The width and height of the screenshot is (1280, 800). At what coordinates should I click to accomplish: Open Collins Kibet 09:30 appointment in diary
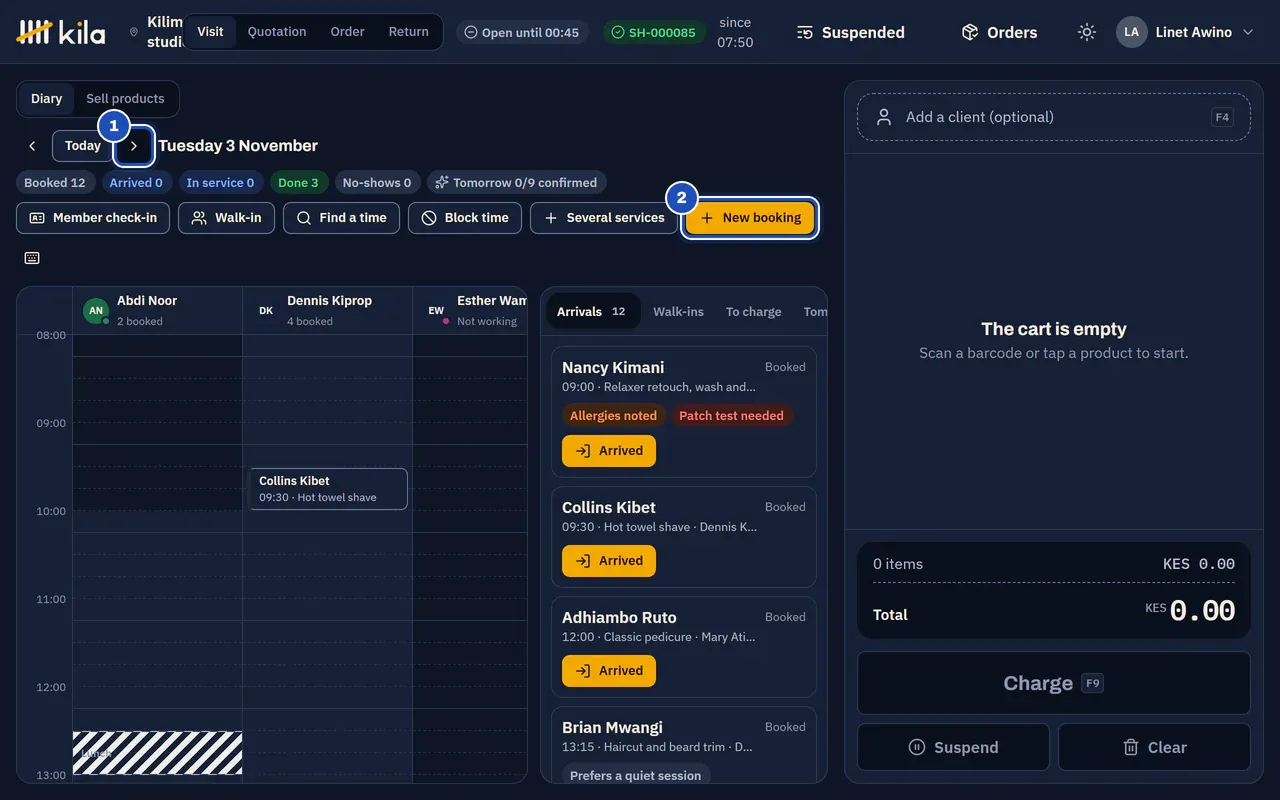328,489
